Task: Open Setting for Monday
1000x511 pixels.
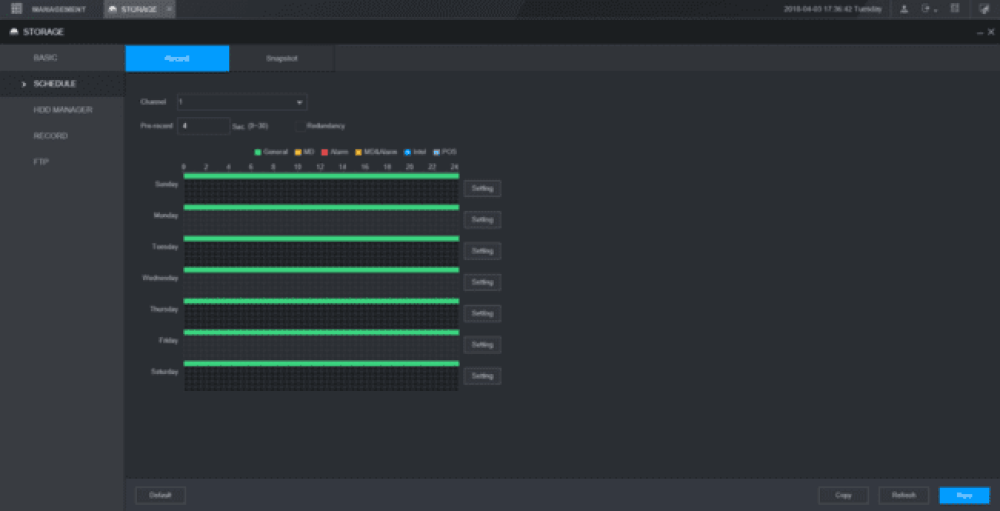Action: [x=482, y=219]
